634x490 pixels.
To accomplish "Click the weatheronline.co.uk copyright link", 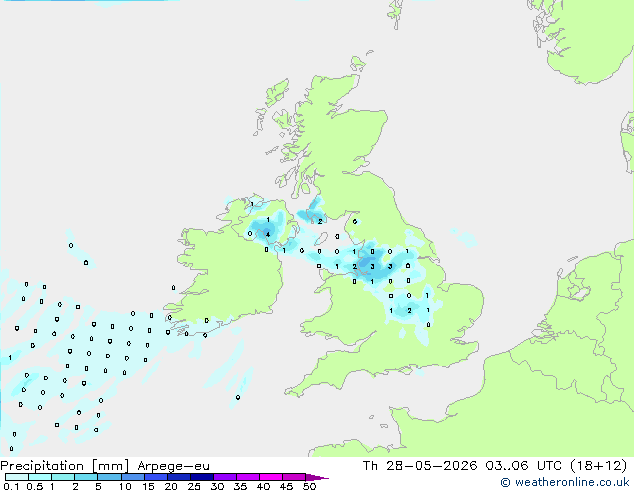I will (x=565, y=482).
